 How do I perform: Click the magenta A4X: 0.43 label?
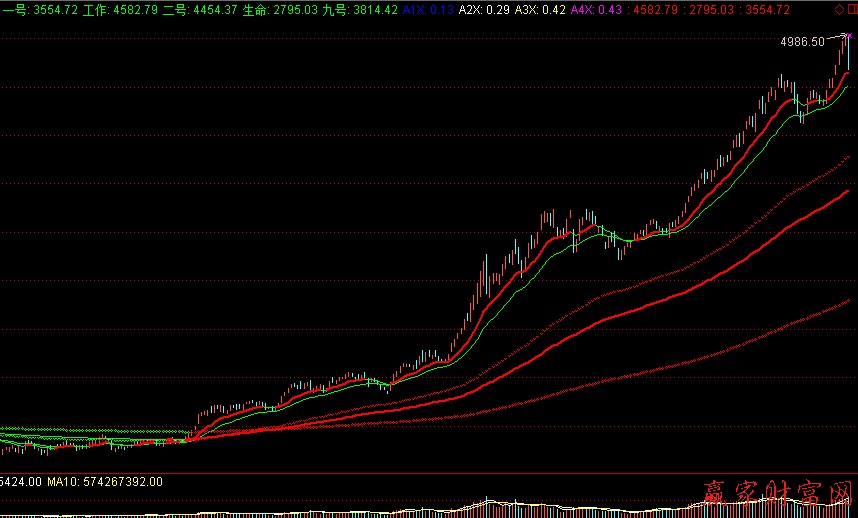pos(596,9)
